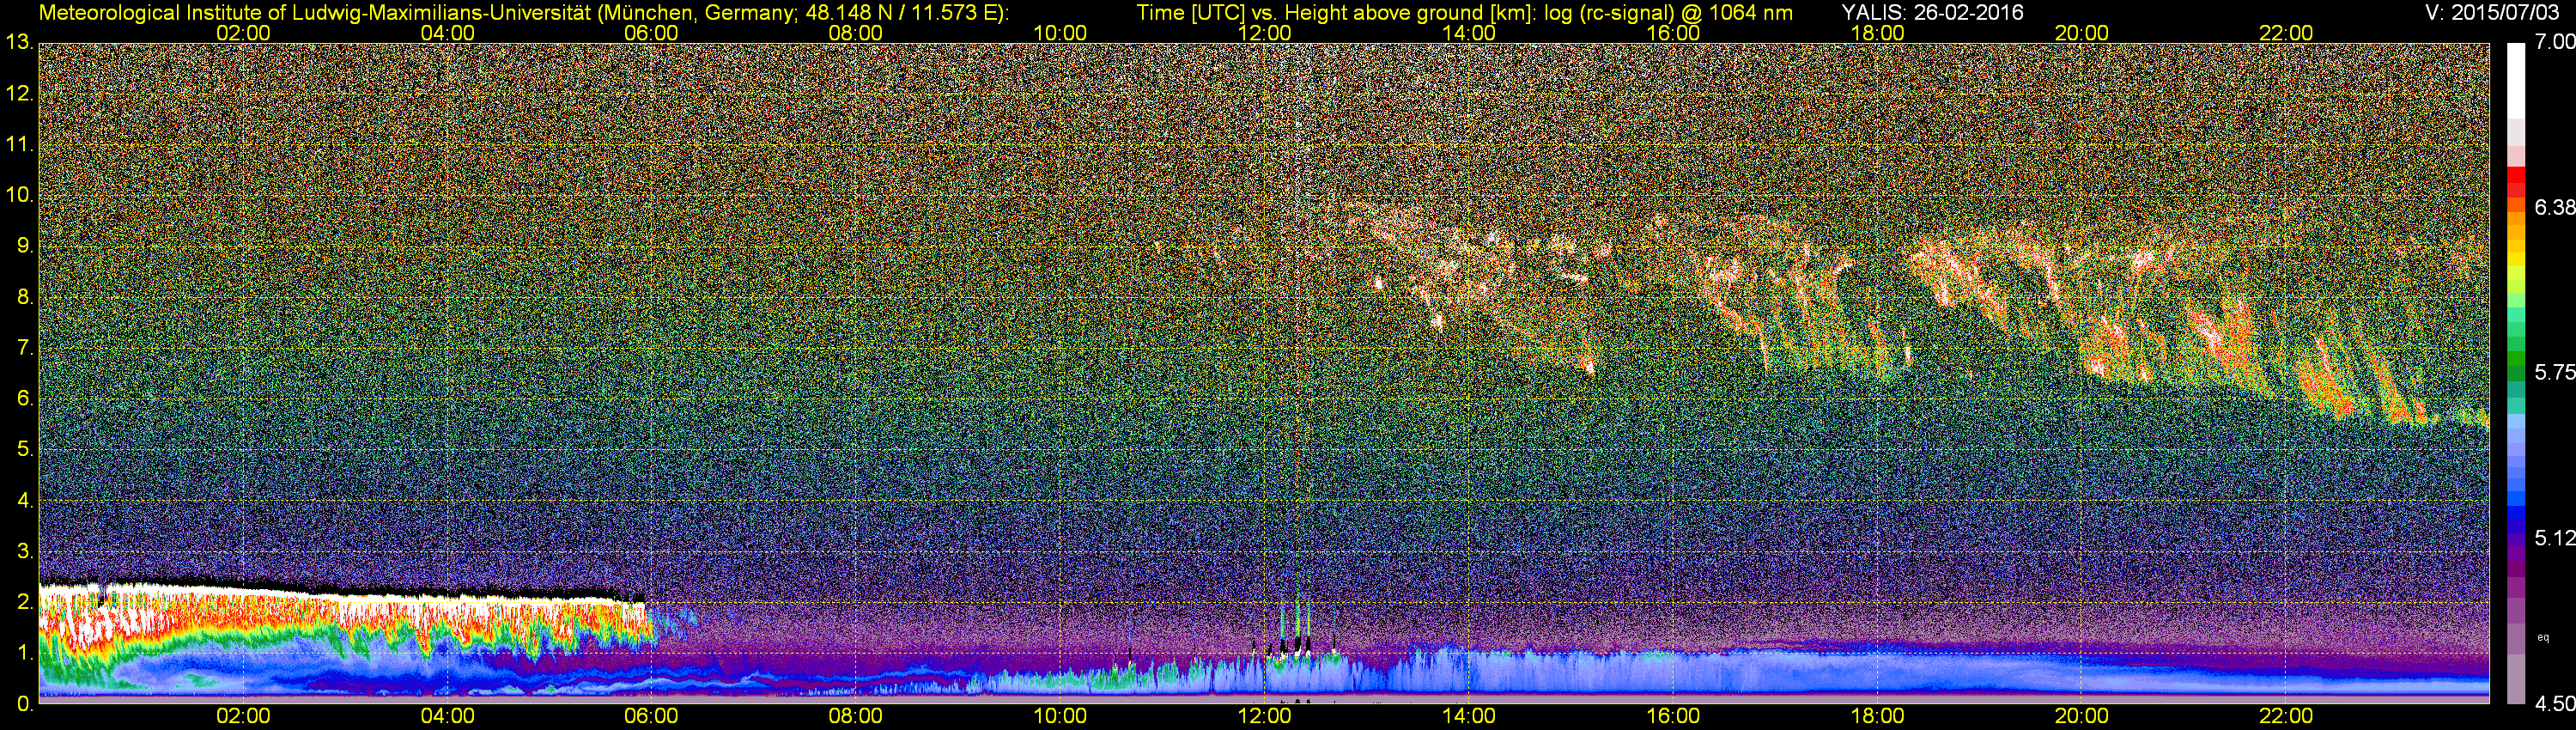Click the '04:00' label on the top time axis

pos(447,33)
